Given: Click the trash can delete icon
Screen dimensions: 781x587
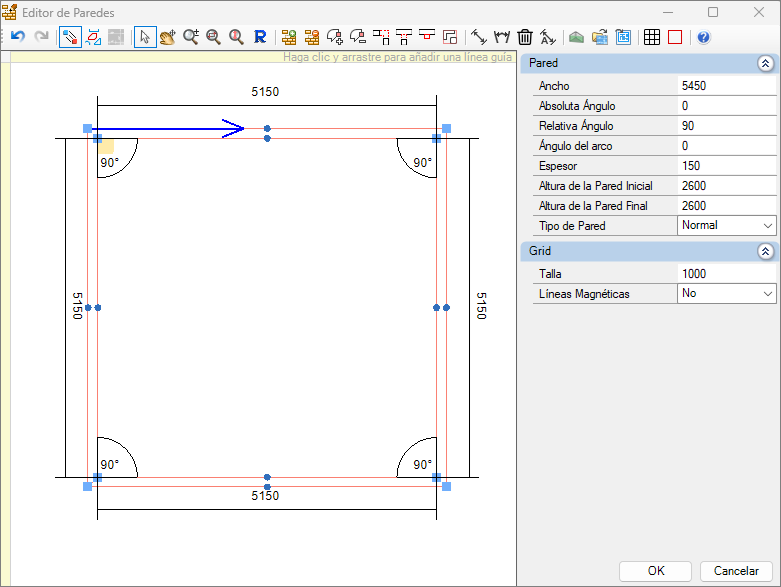Looking at the screenshot, I should click(x=525, y=37).
